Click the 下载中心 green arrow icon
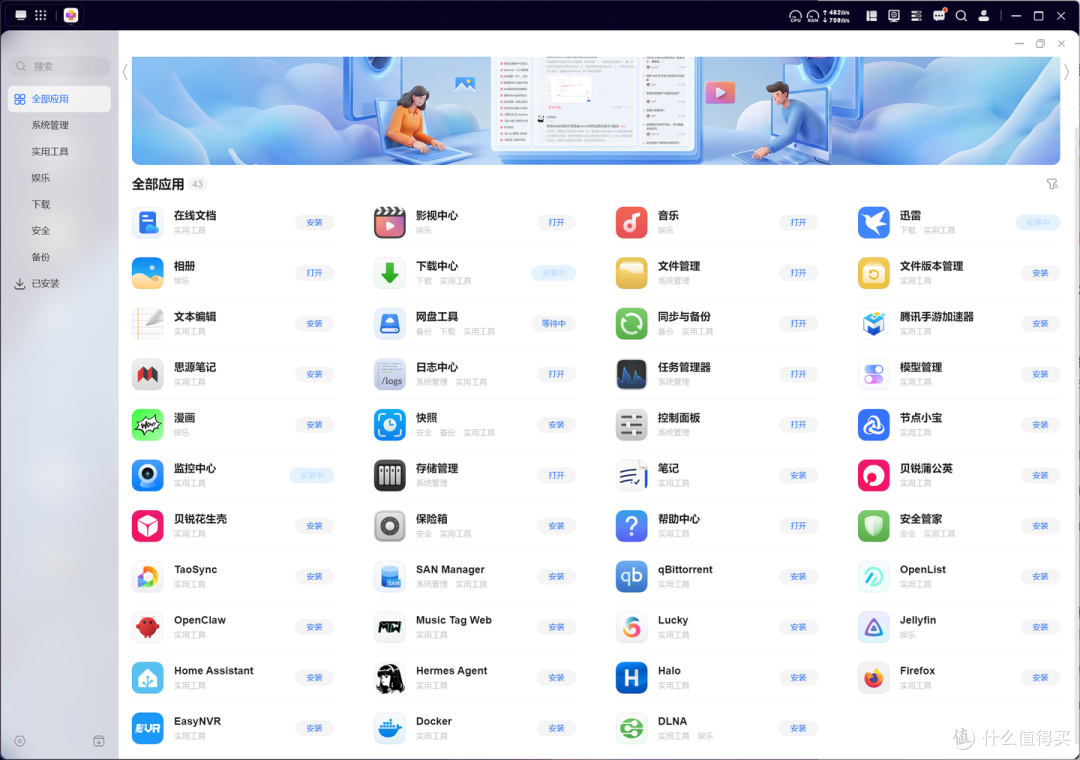This screenshot has width=1080, height=760. [x=390, y=273]
